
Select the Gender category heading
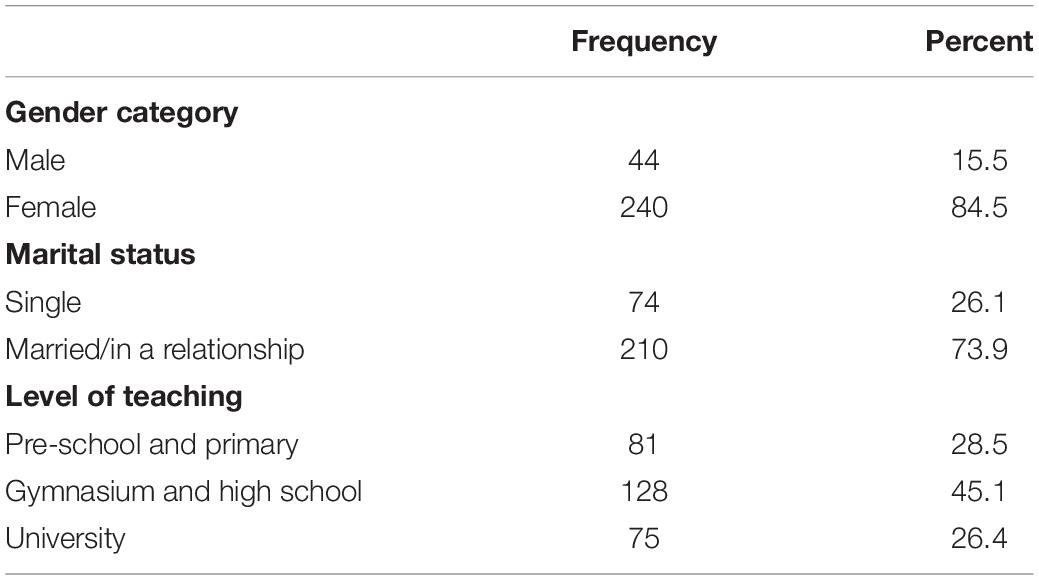coord(121,113)
